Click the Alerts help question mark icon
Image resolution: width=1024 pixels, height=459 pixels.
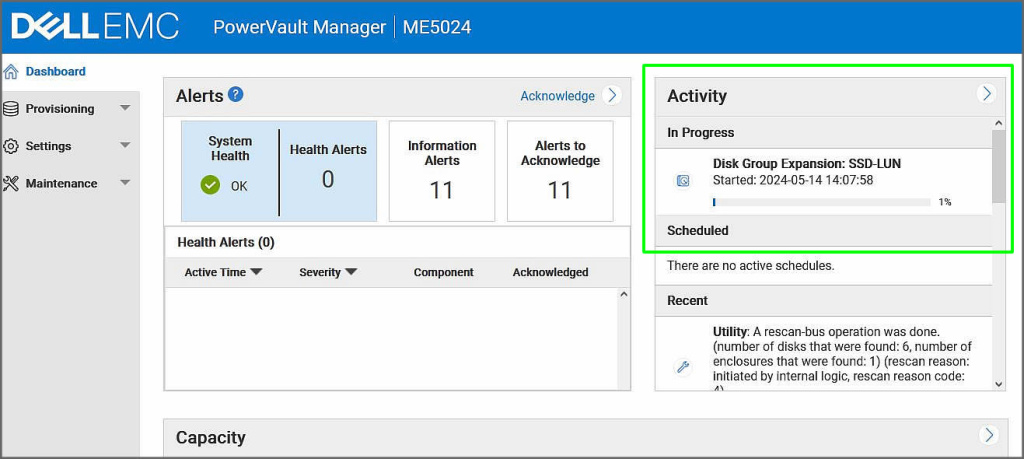(x=236, y=95)
